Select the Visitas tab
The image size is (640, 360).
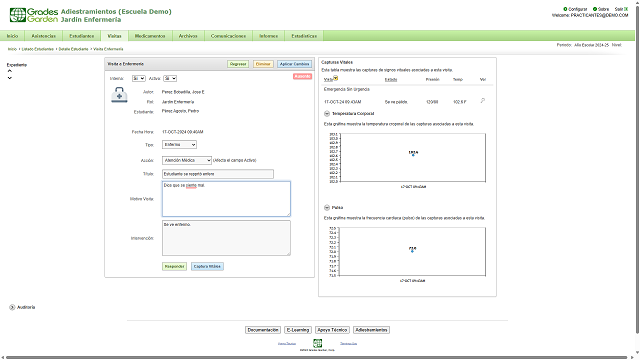(x=114, y=36)
